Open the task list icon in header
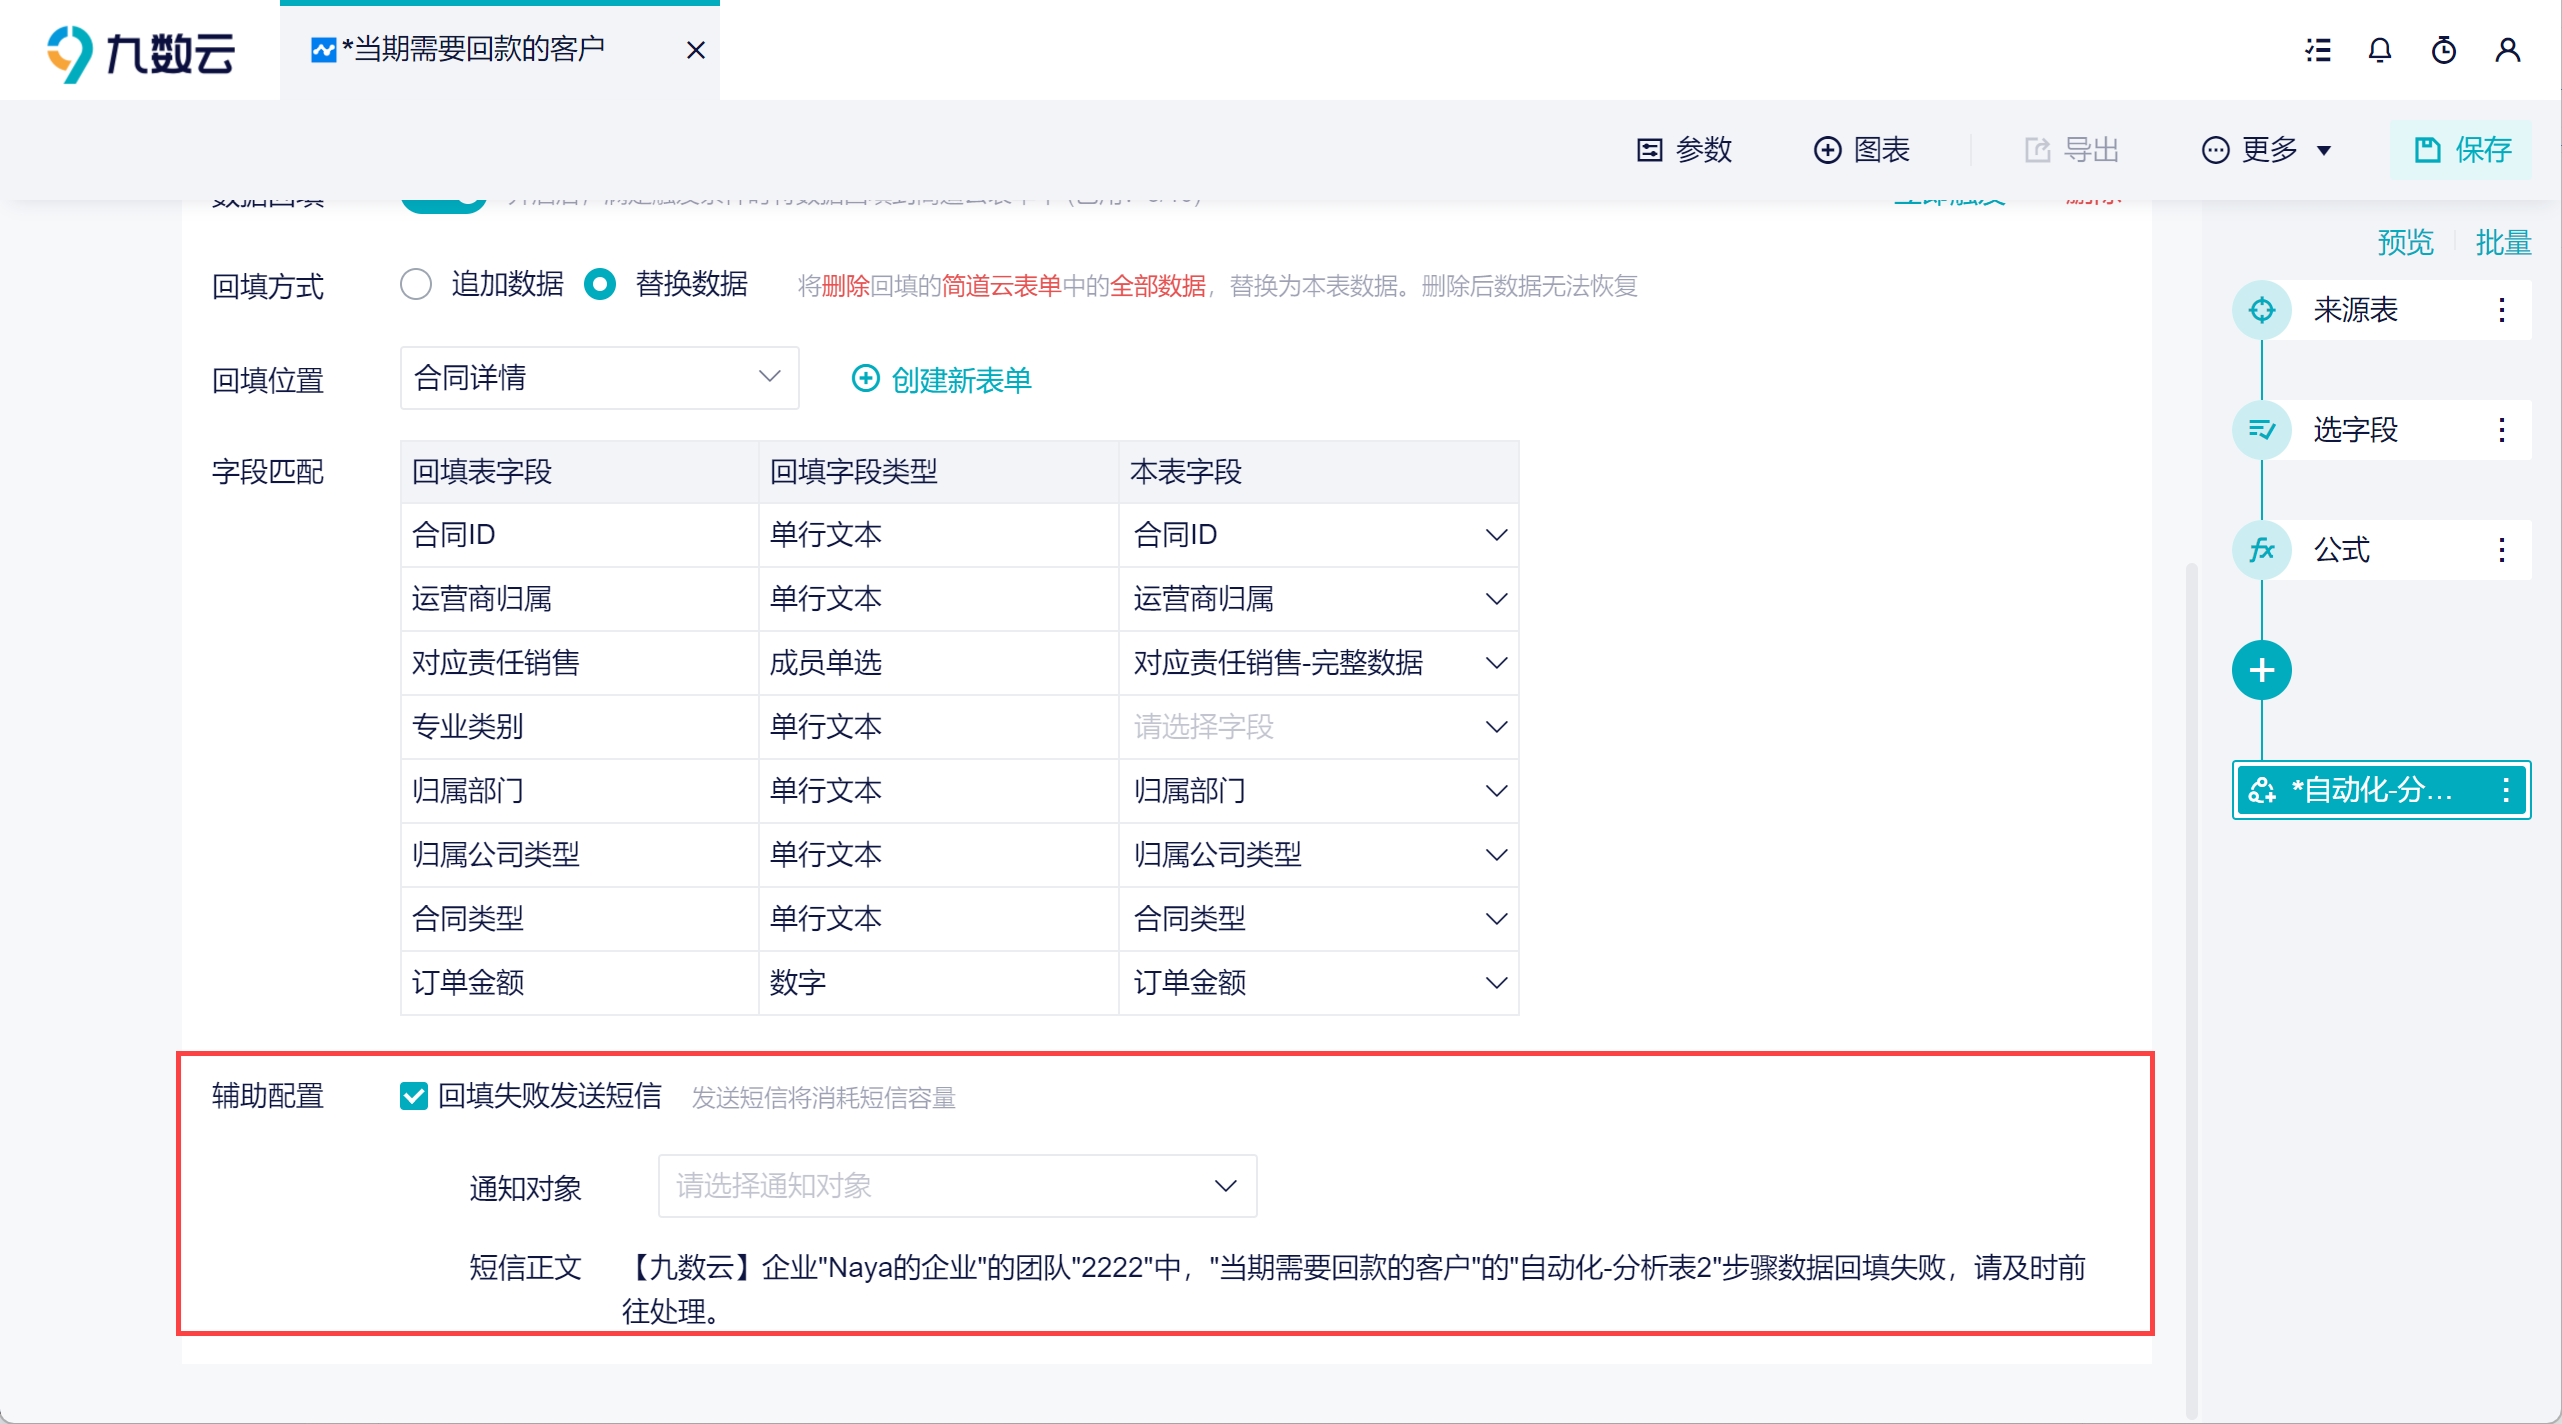2562x1424 pixels. point(2317,50)
